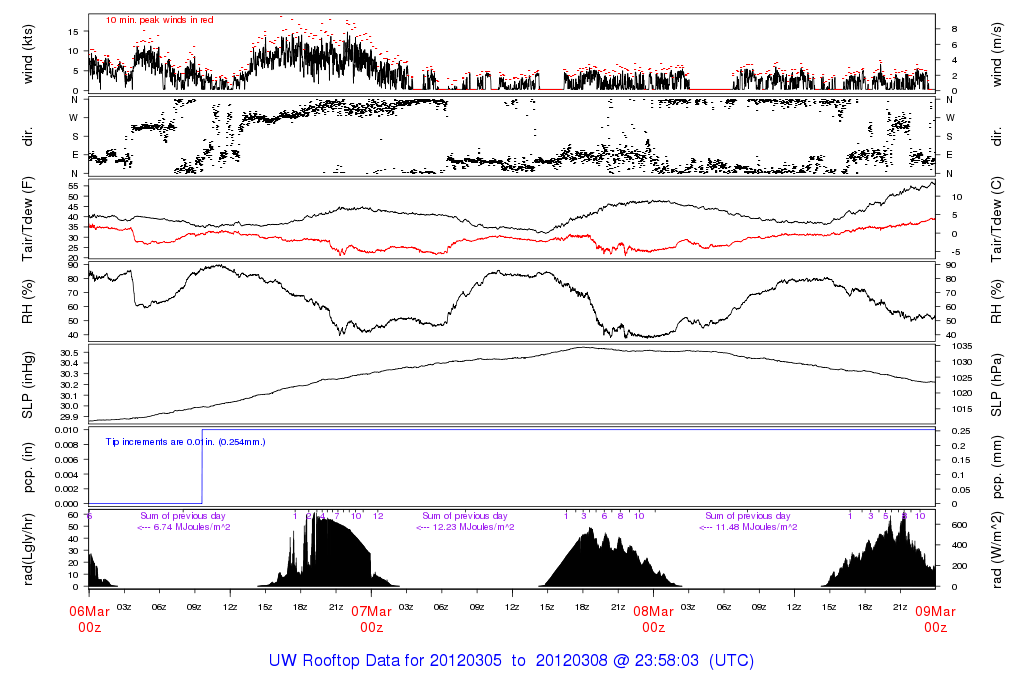The width and height of the screenshot is (1024, 700).
Task: Click the '0.25' precipitation mm tick
Action: pyautogui.click(x=959, y=431)
